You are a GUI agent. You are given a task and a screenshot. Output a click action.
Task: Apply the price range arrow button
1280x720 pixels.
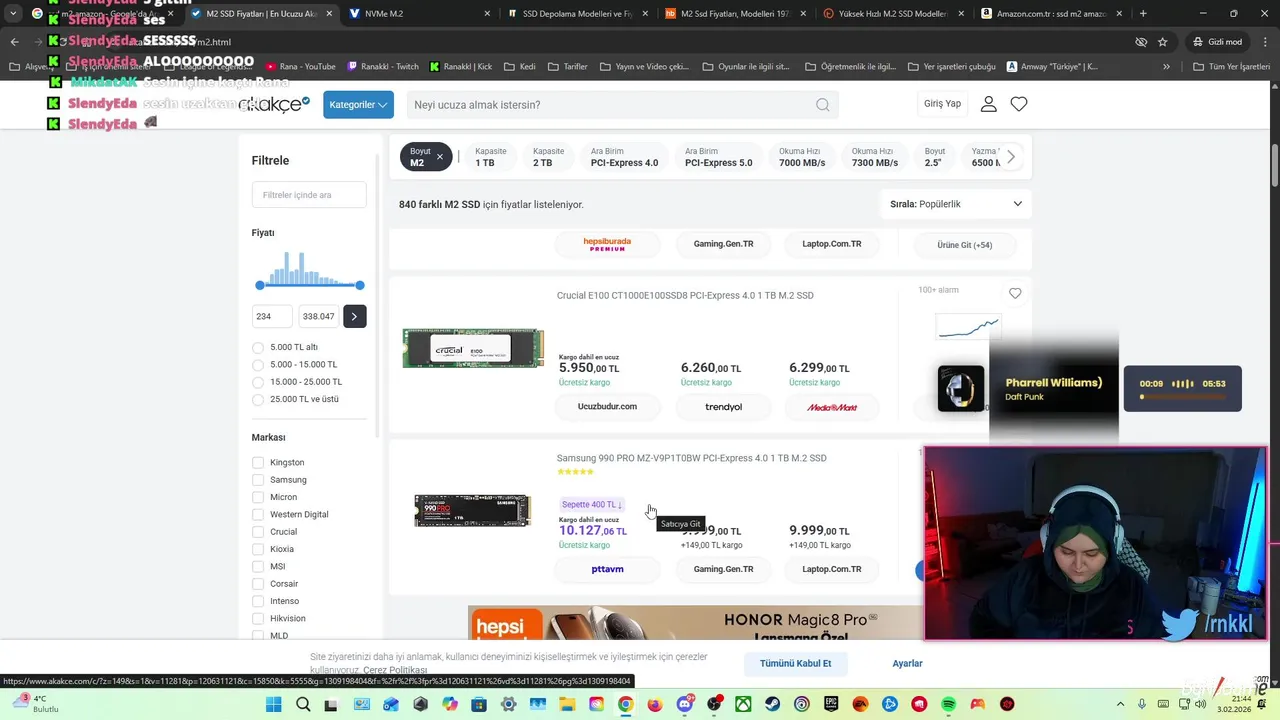click(354, 316)
